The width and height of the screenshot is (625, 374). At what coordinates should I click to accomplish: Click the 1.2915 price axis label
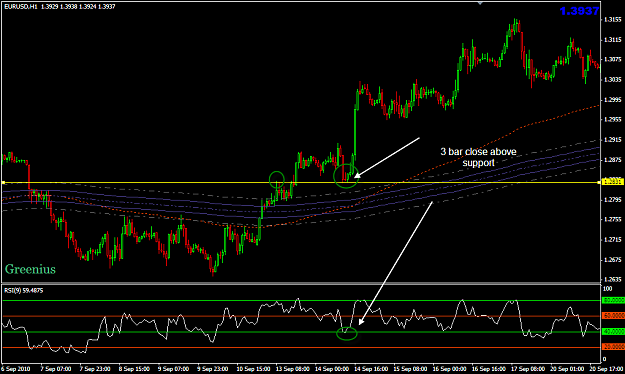(x=613, y=140)
